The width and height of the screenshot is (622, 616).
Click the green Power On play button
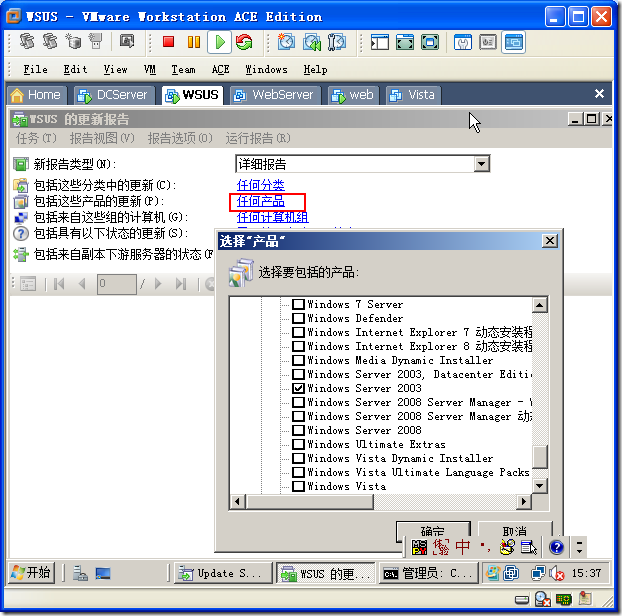click(x=219, y=42)
